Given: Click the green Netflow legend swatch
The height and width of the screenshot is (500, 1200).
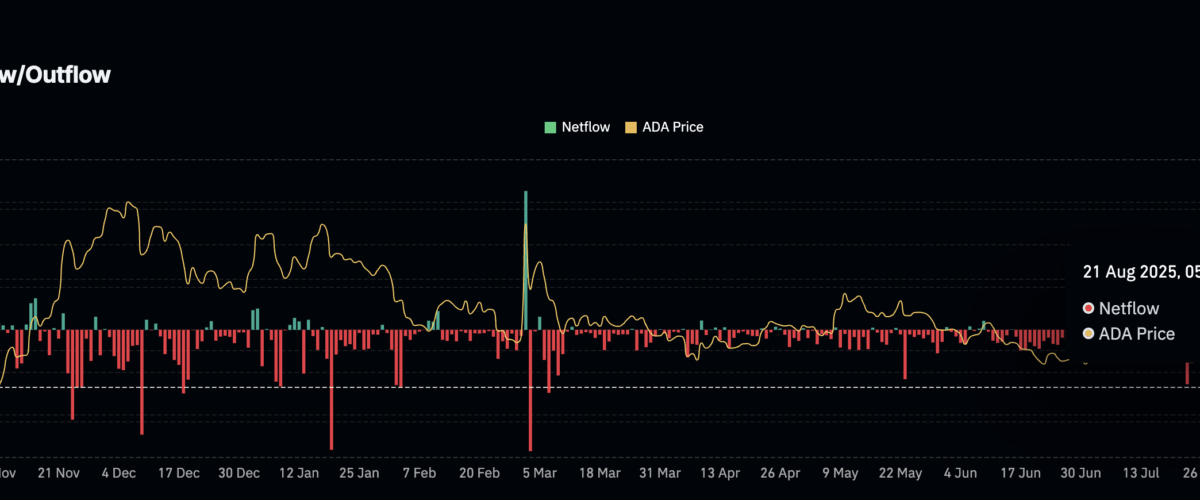Looking at the screenshot, I should point(550,127).
